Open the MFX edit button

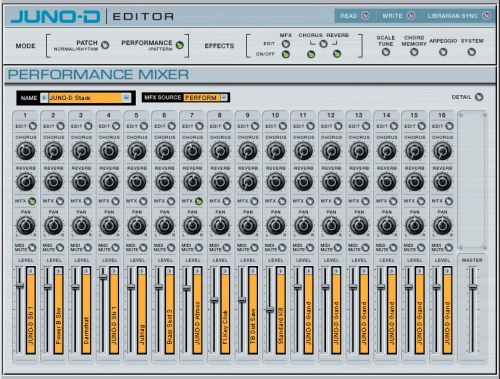coord(286,44)
